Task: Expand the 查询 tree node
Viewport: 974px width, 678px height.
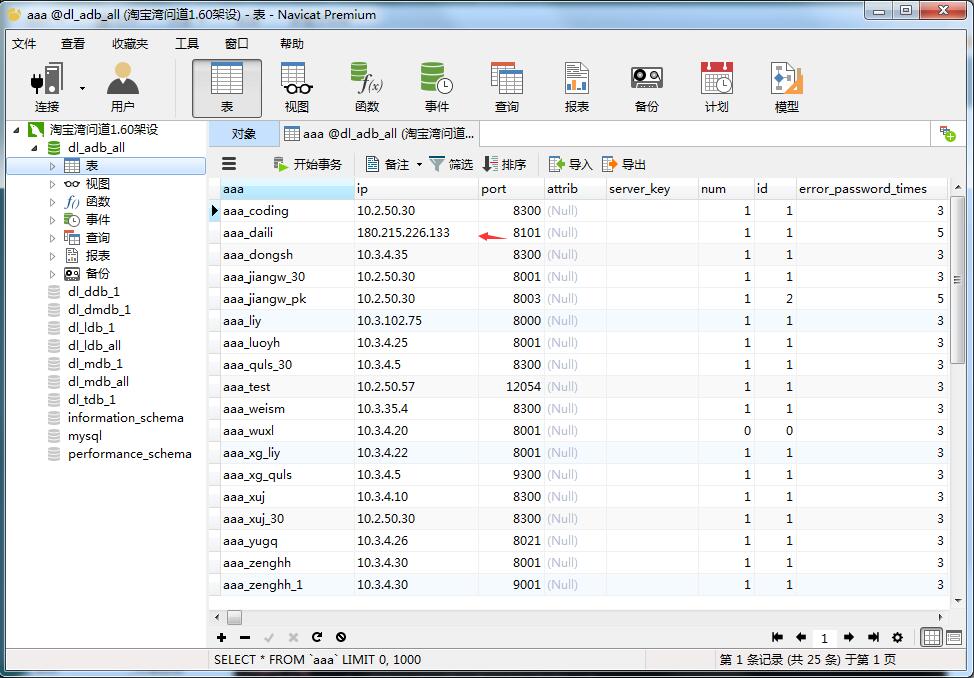Action: [x=52, y=238]
